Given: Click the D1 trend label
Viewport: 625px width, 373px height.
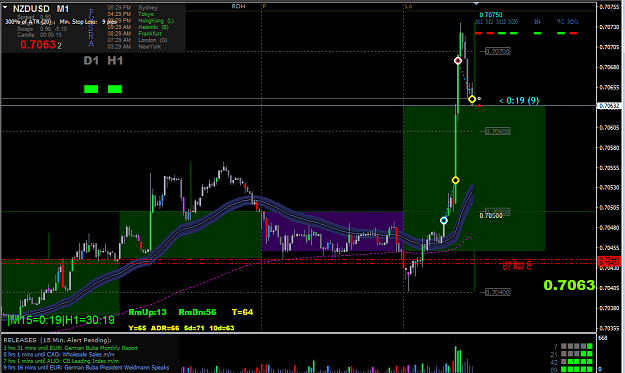Looking at the screenshot, I should [x=91, y=61].
